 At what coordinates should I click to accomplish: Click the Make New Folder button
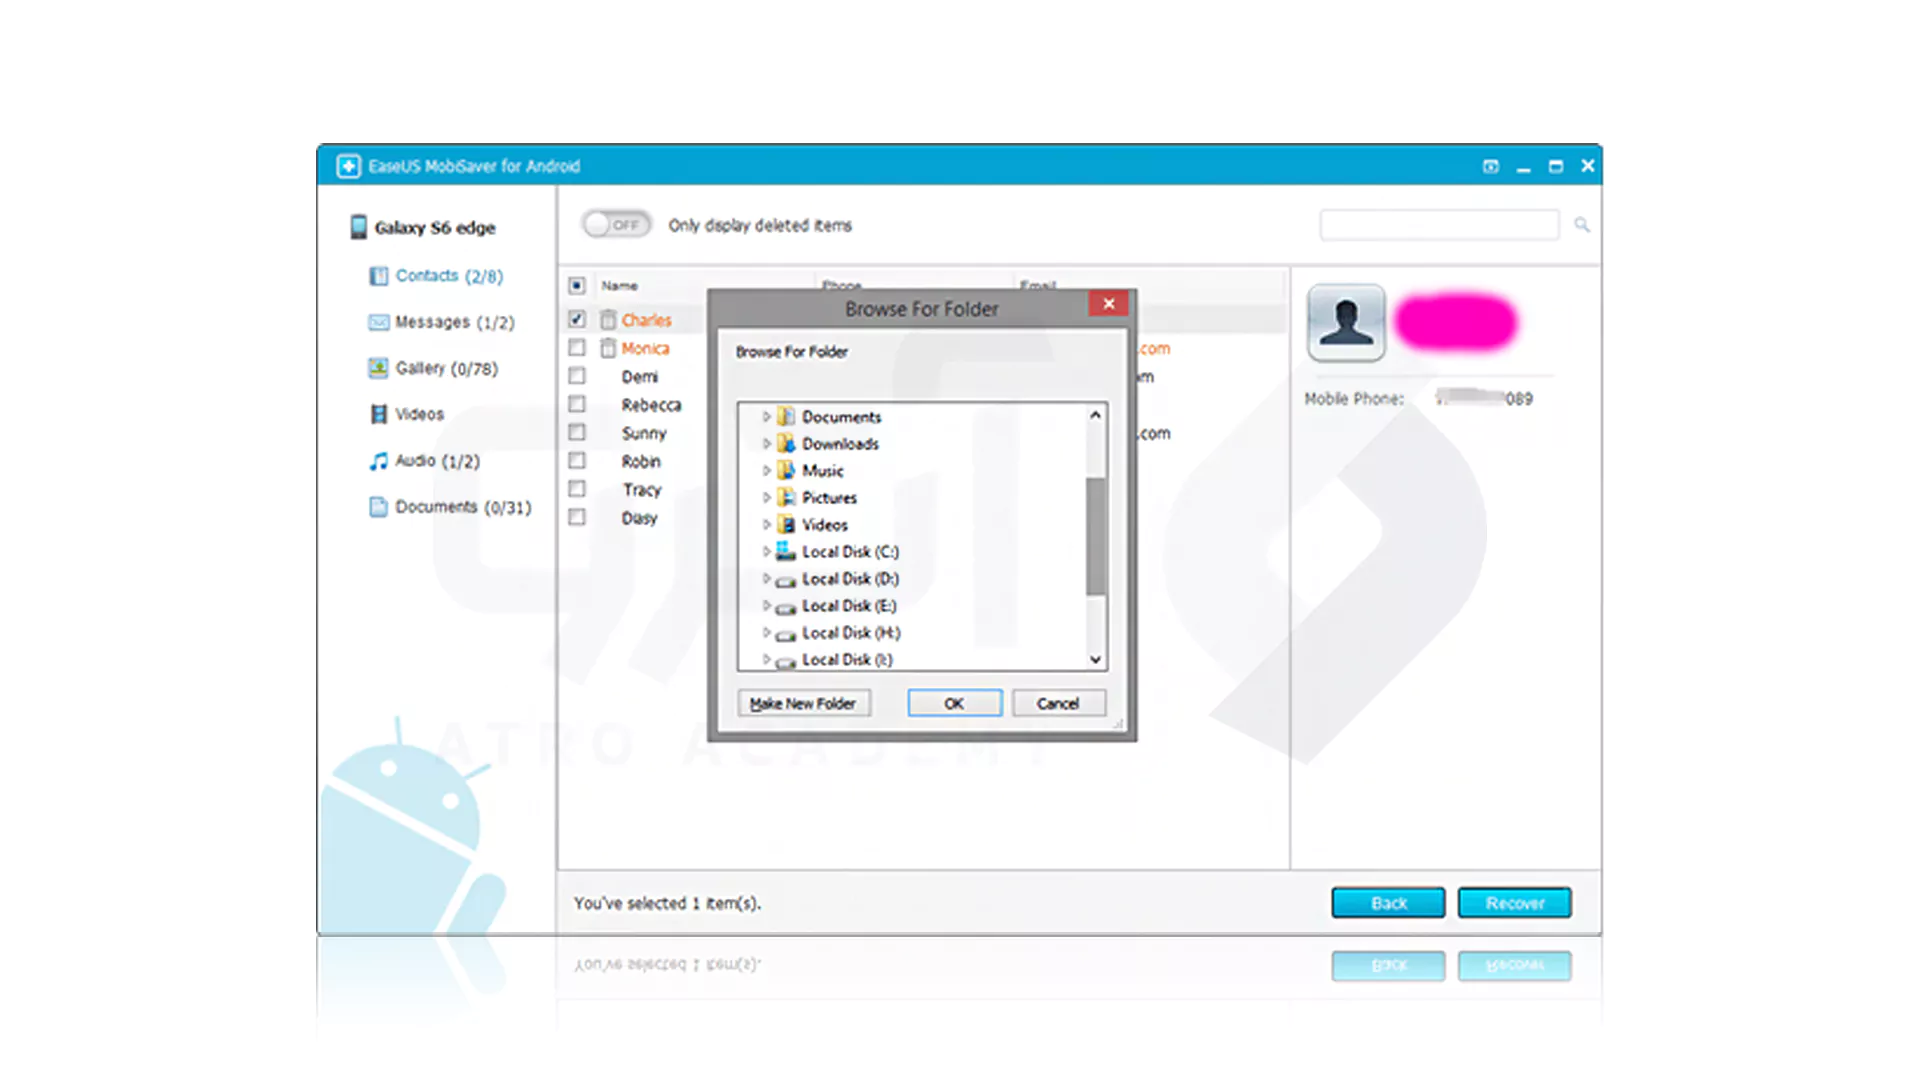click(803, 704)
